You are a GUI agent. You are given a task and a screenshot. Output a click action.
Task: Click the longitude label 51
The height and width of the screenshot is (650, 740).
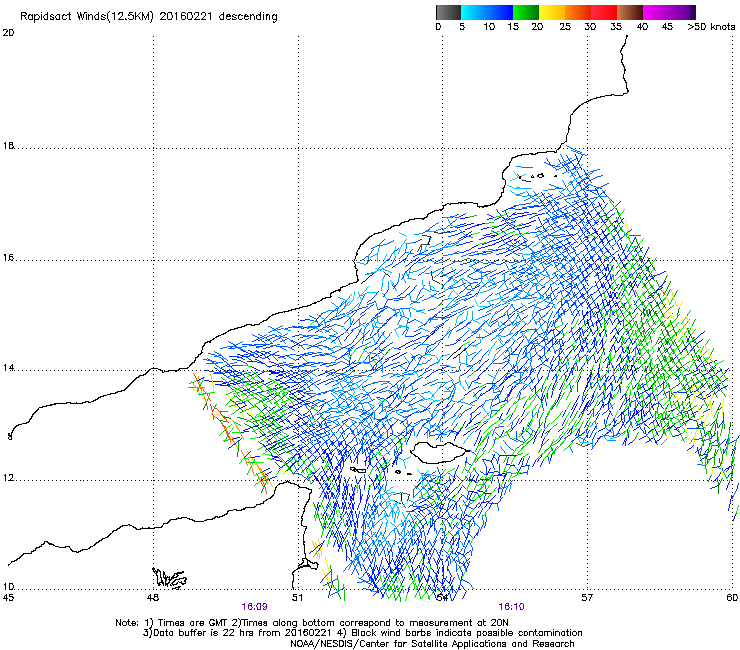tap(297, 598)
